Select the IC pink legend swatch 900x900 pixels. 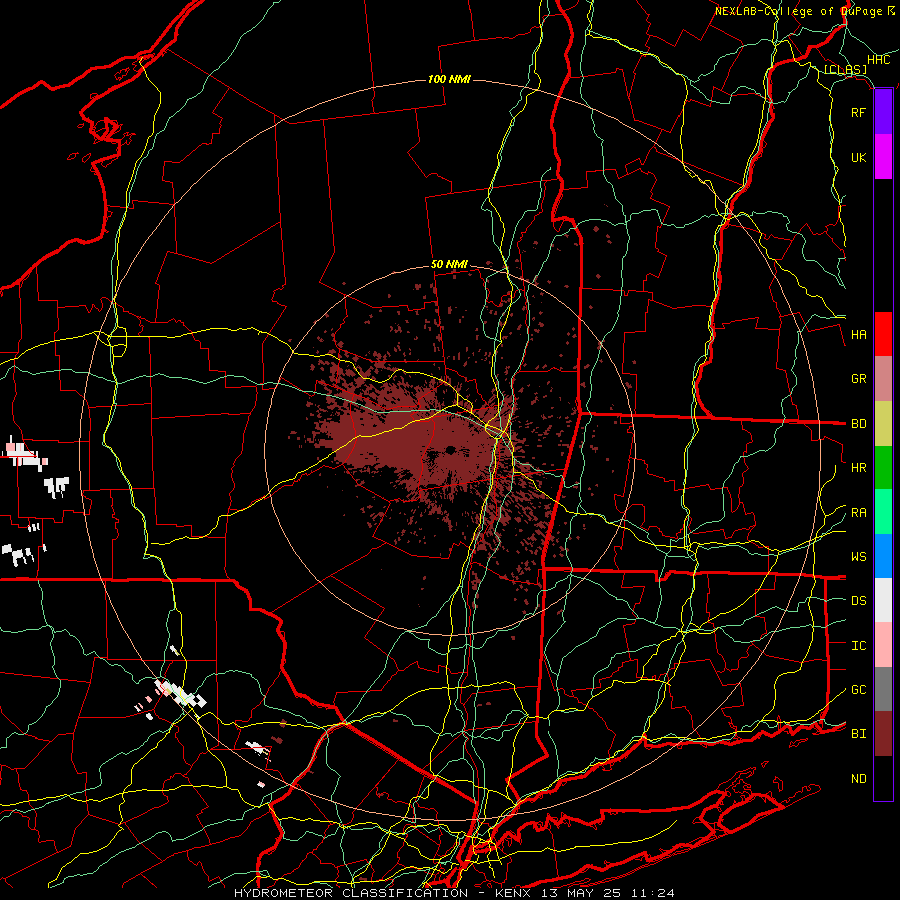click(883, 645)
